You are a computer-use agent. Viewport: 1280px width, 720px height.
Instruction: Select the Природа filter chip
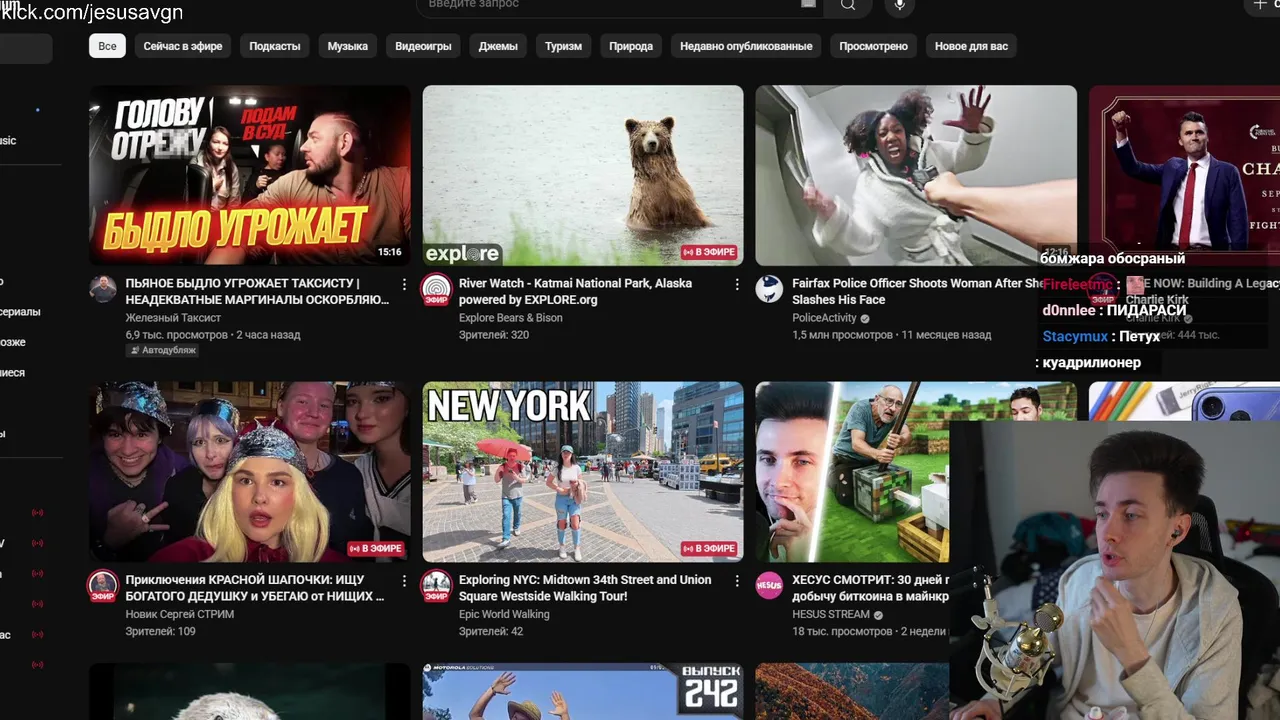[631, 46]
